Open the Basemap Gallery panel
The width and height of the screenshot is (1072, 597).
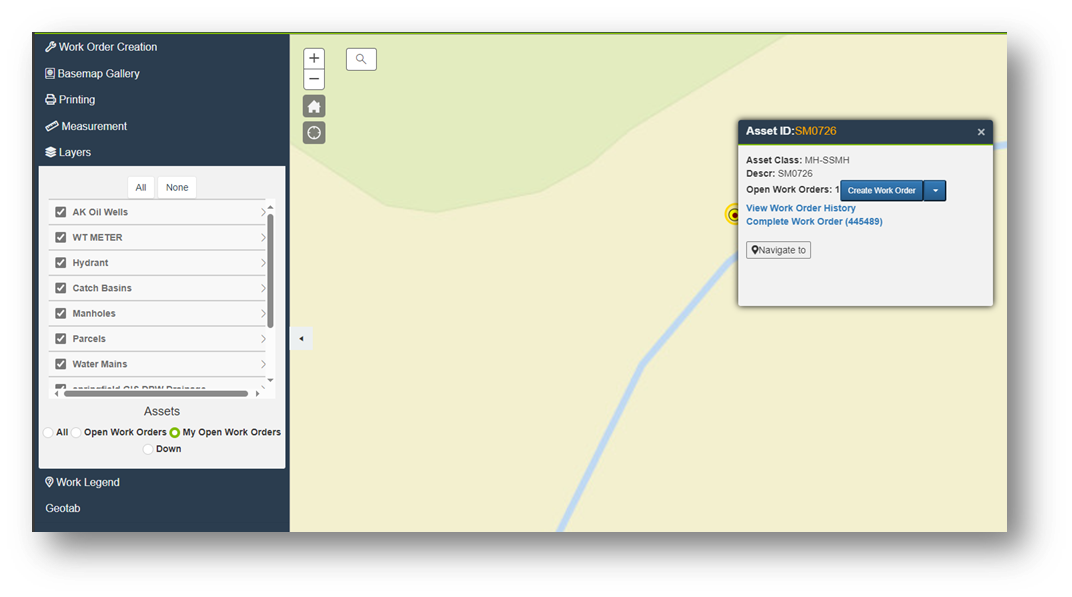point(98,74)
